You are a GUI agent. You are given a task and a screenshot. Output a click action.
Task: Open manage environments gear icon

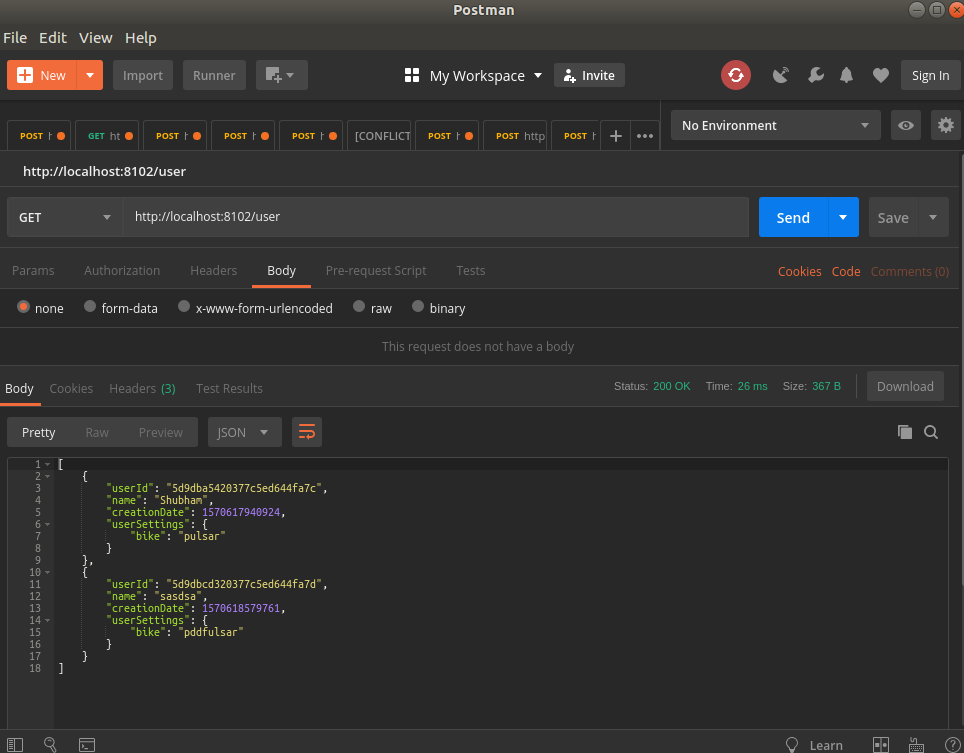coord(945,125)
